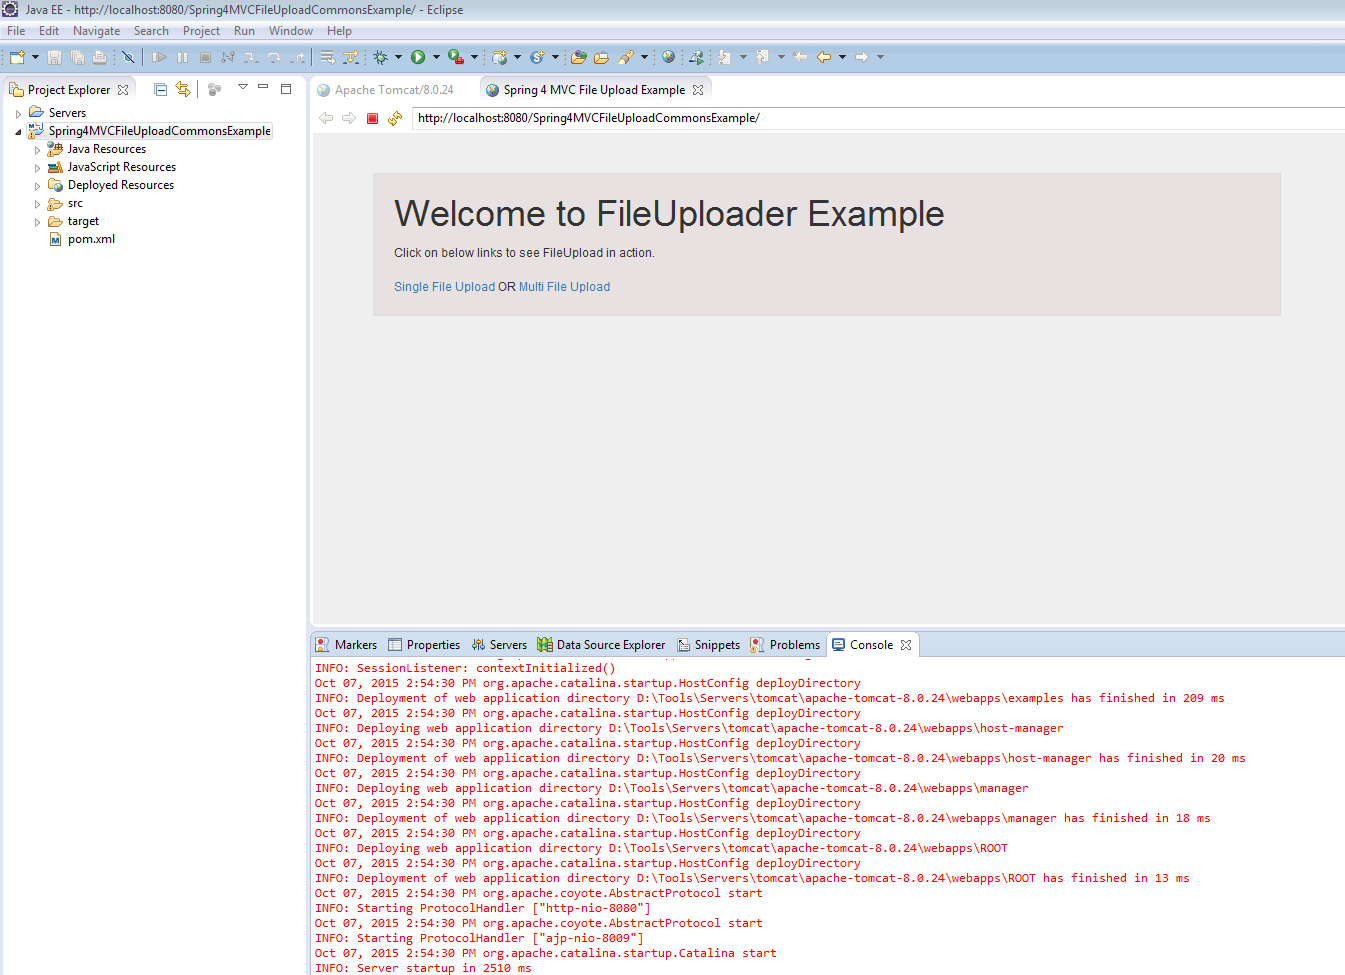Screen dimensions: 1345x975
Task: Open the External Tools dropdown arrow
Action: coord(474,57)
